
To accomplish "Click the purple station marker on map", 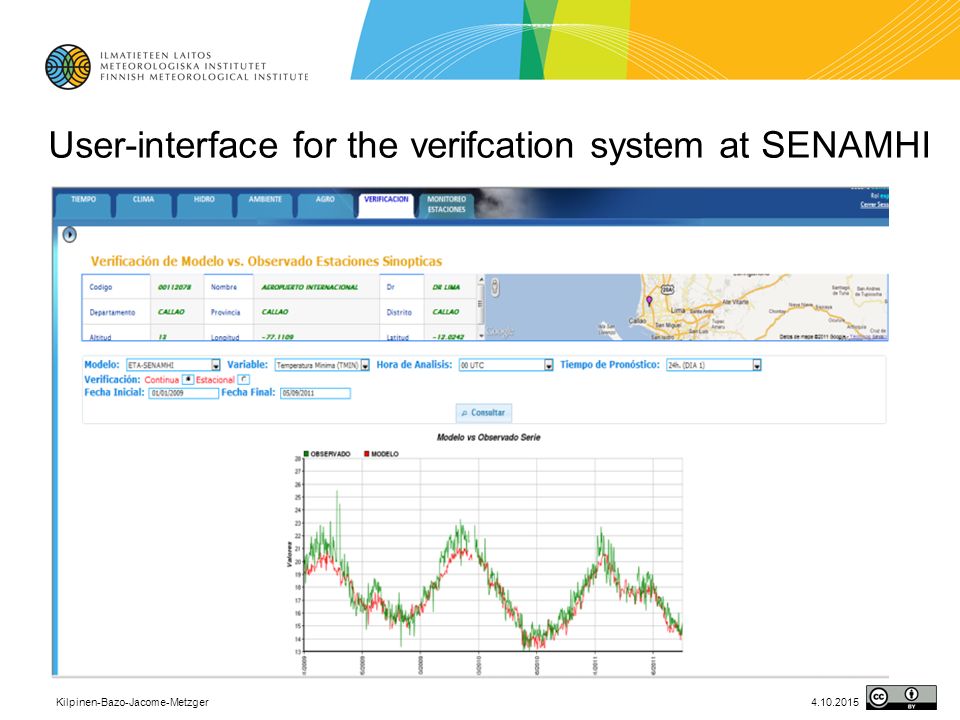I will (x=650, y=301).
